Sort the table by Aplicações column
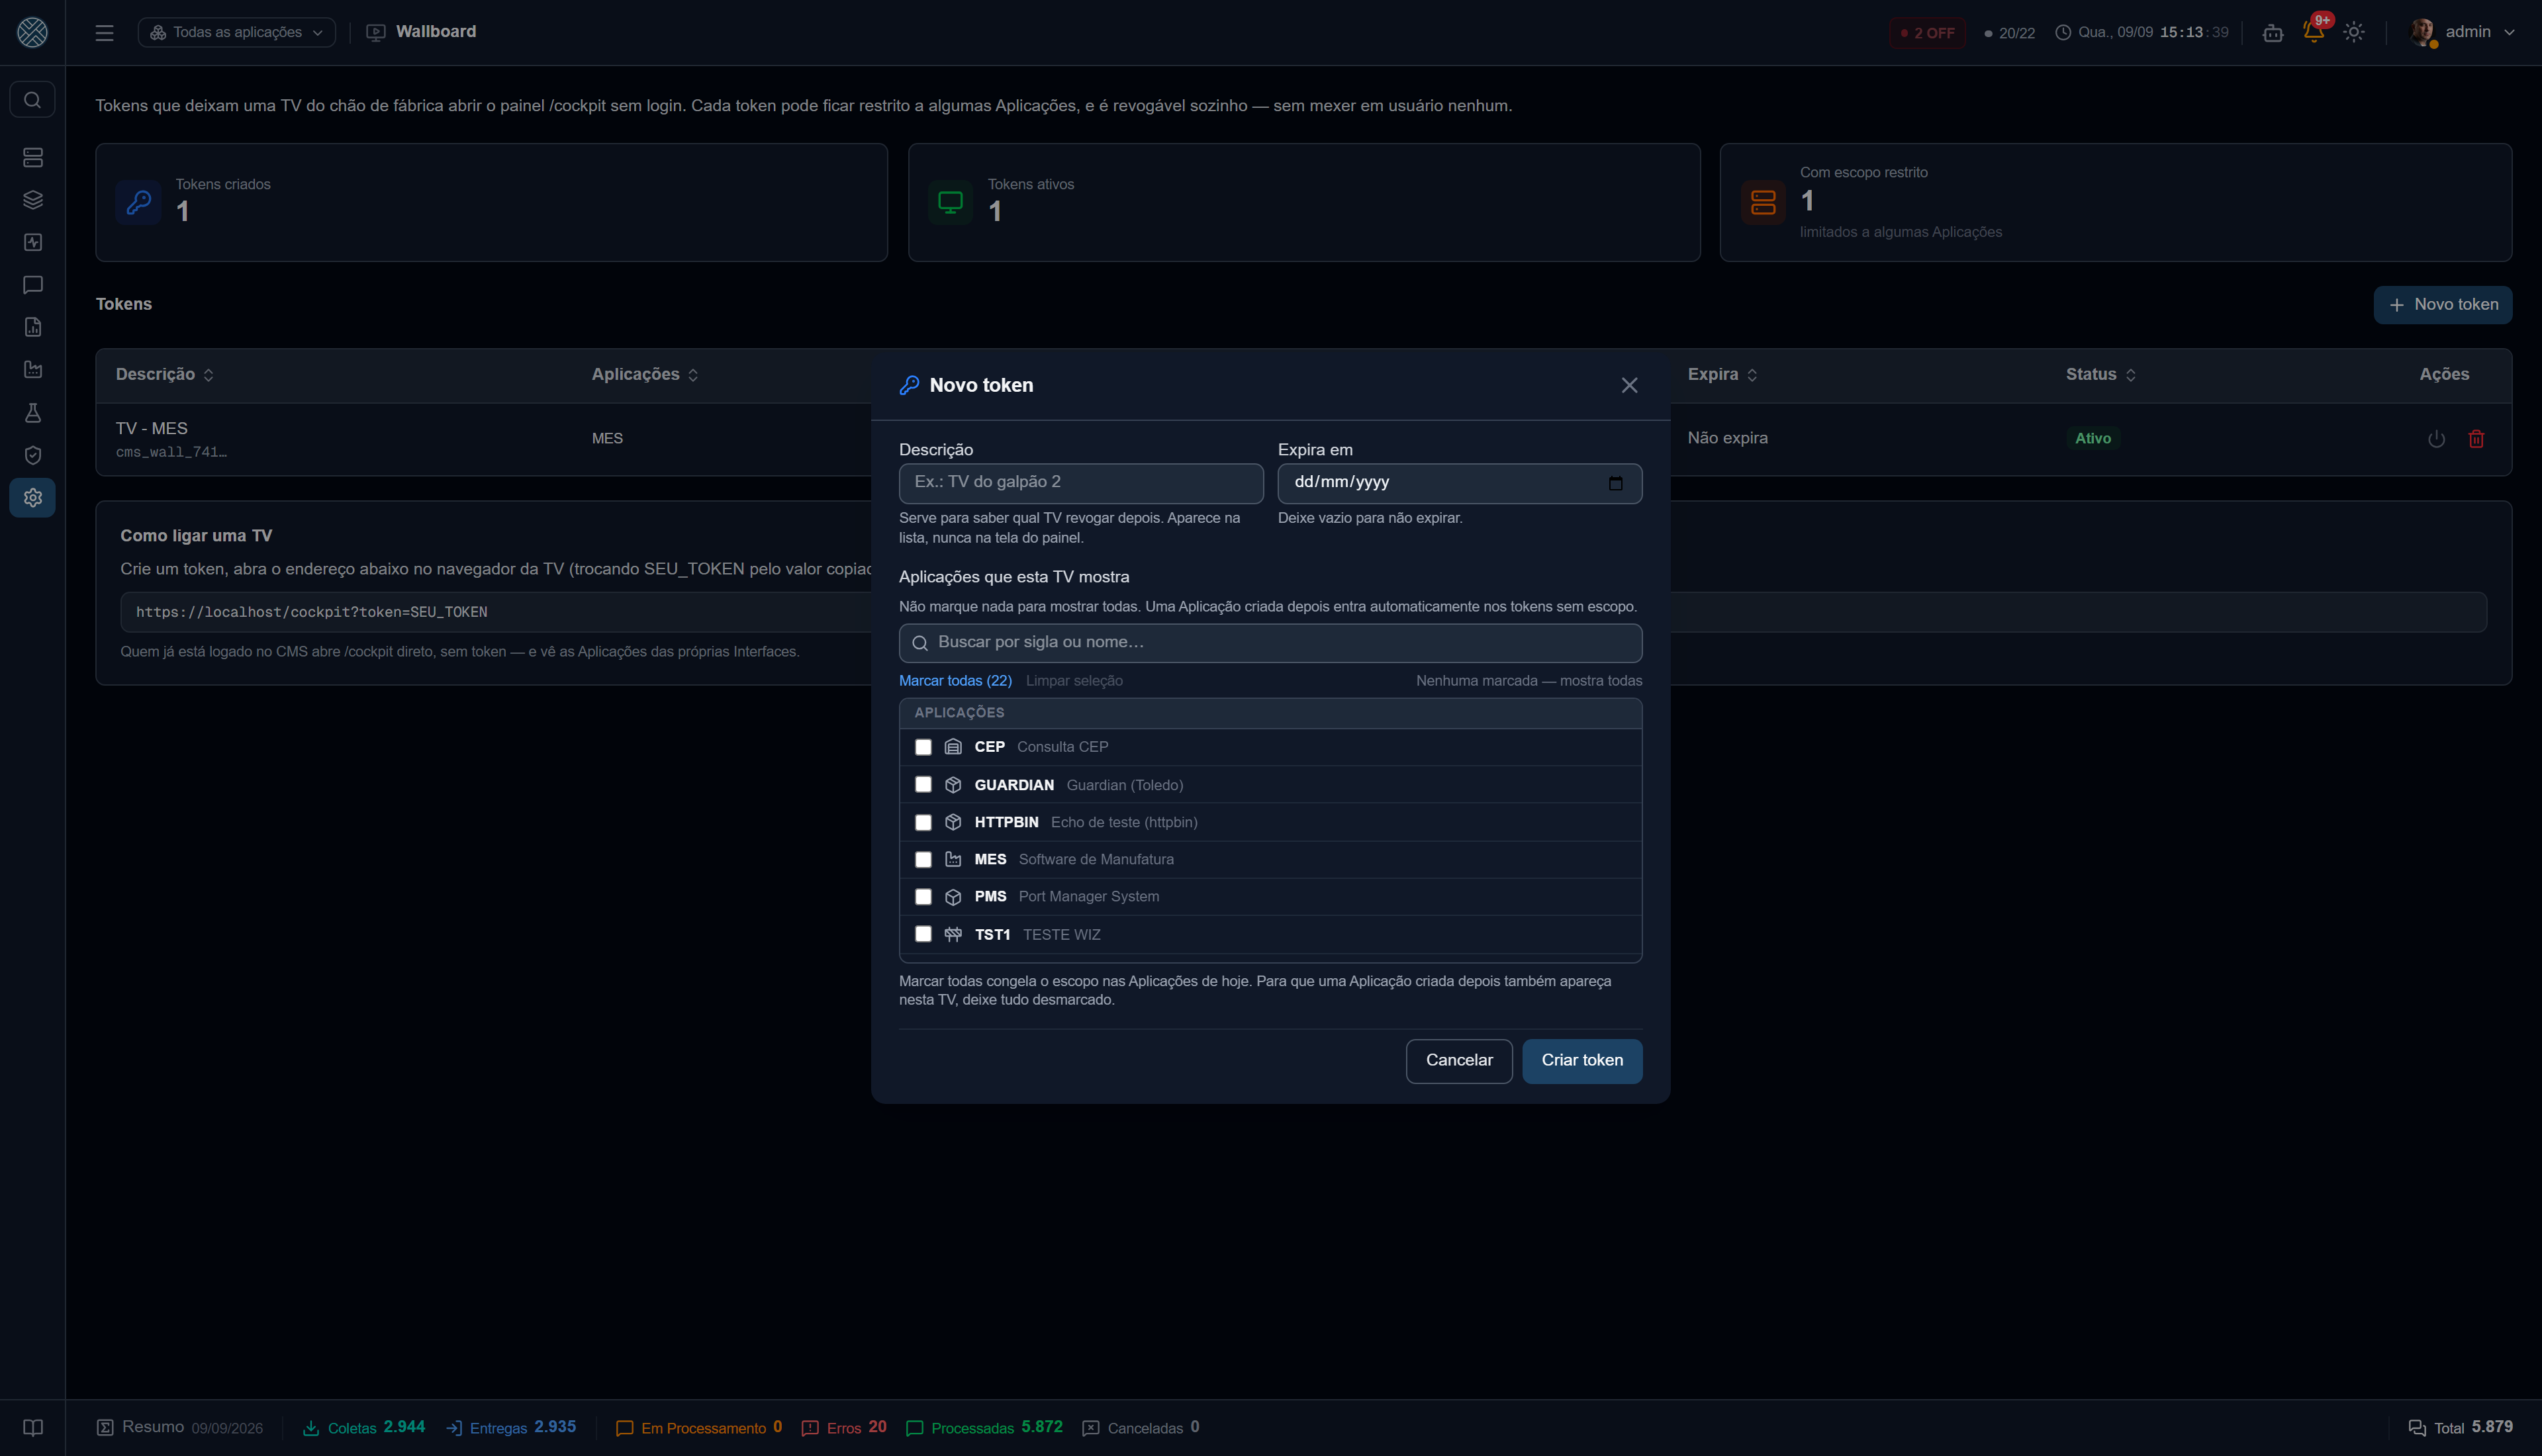Screen dimensions: 2542x1456 click(645, 374)
